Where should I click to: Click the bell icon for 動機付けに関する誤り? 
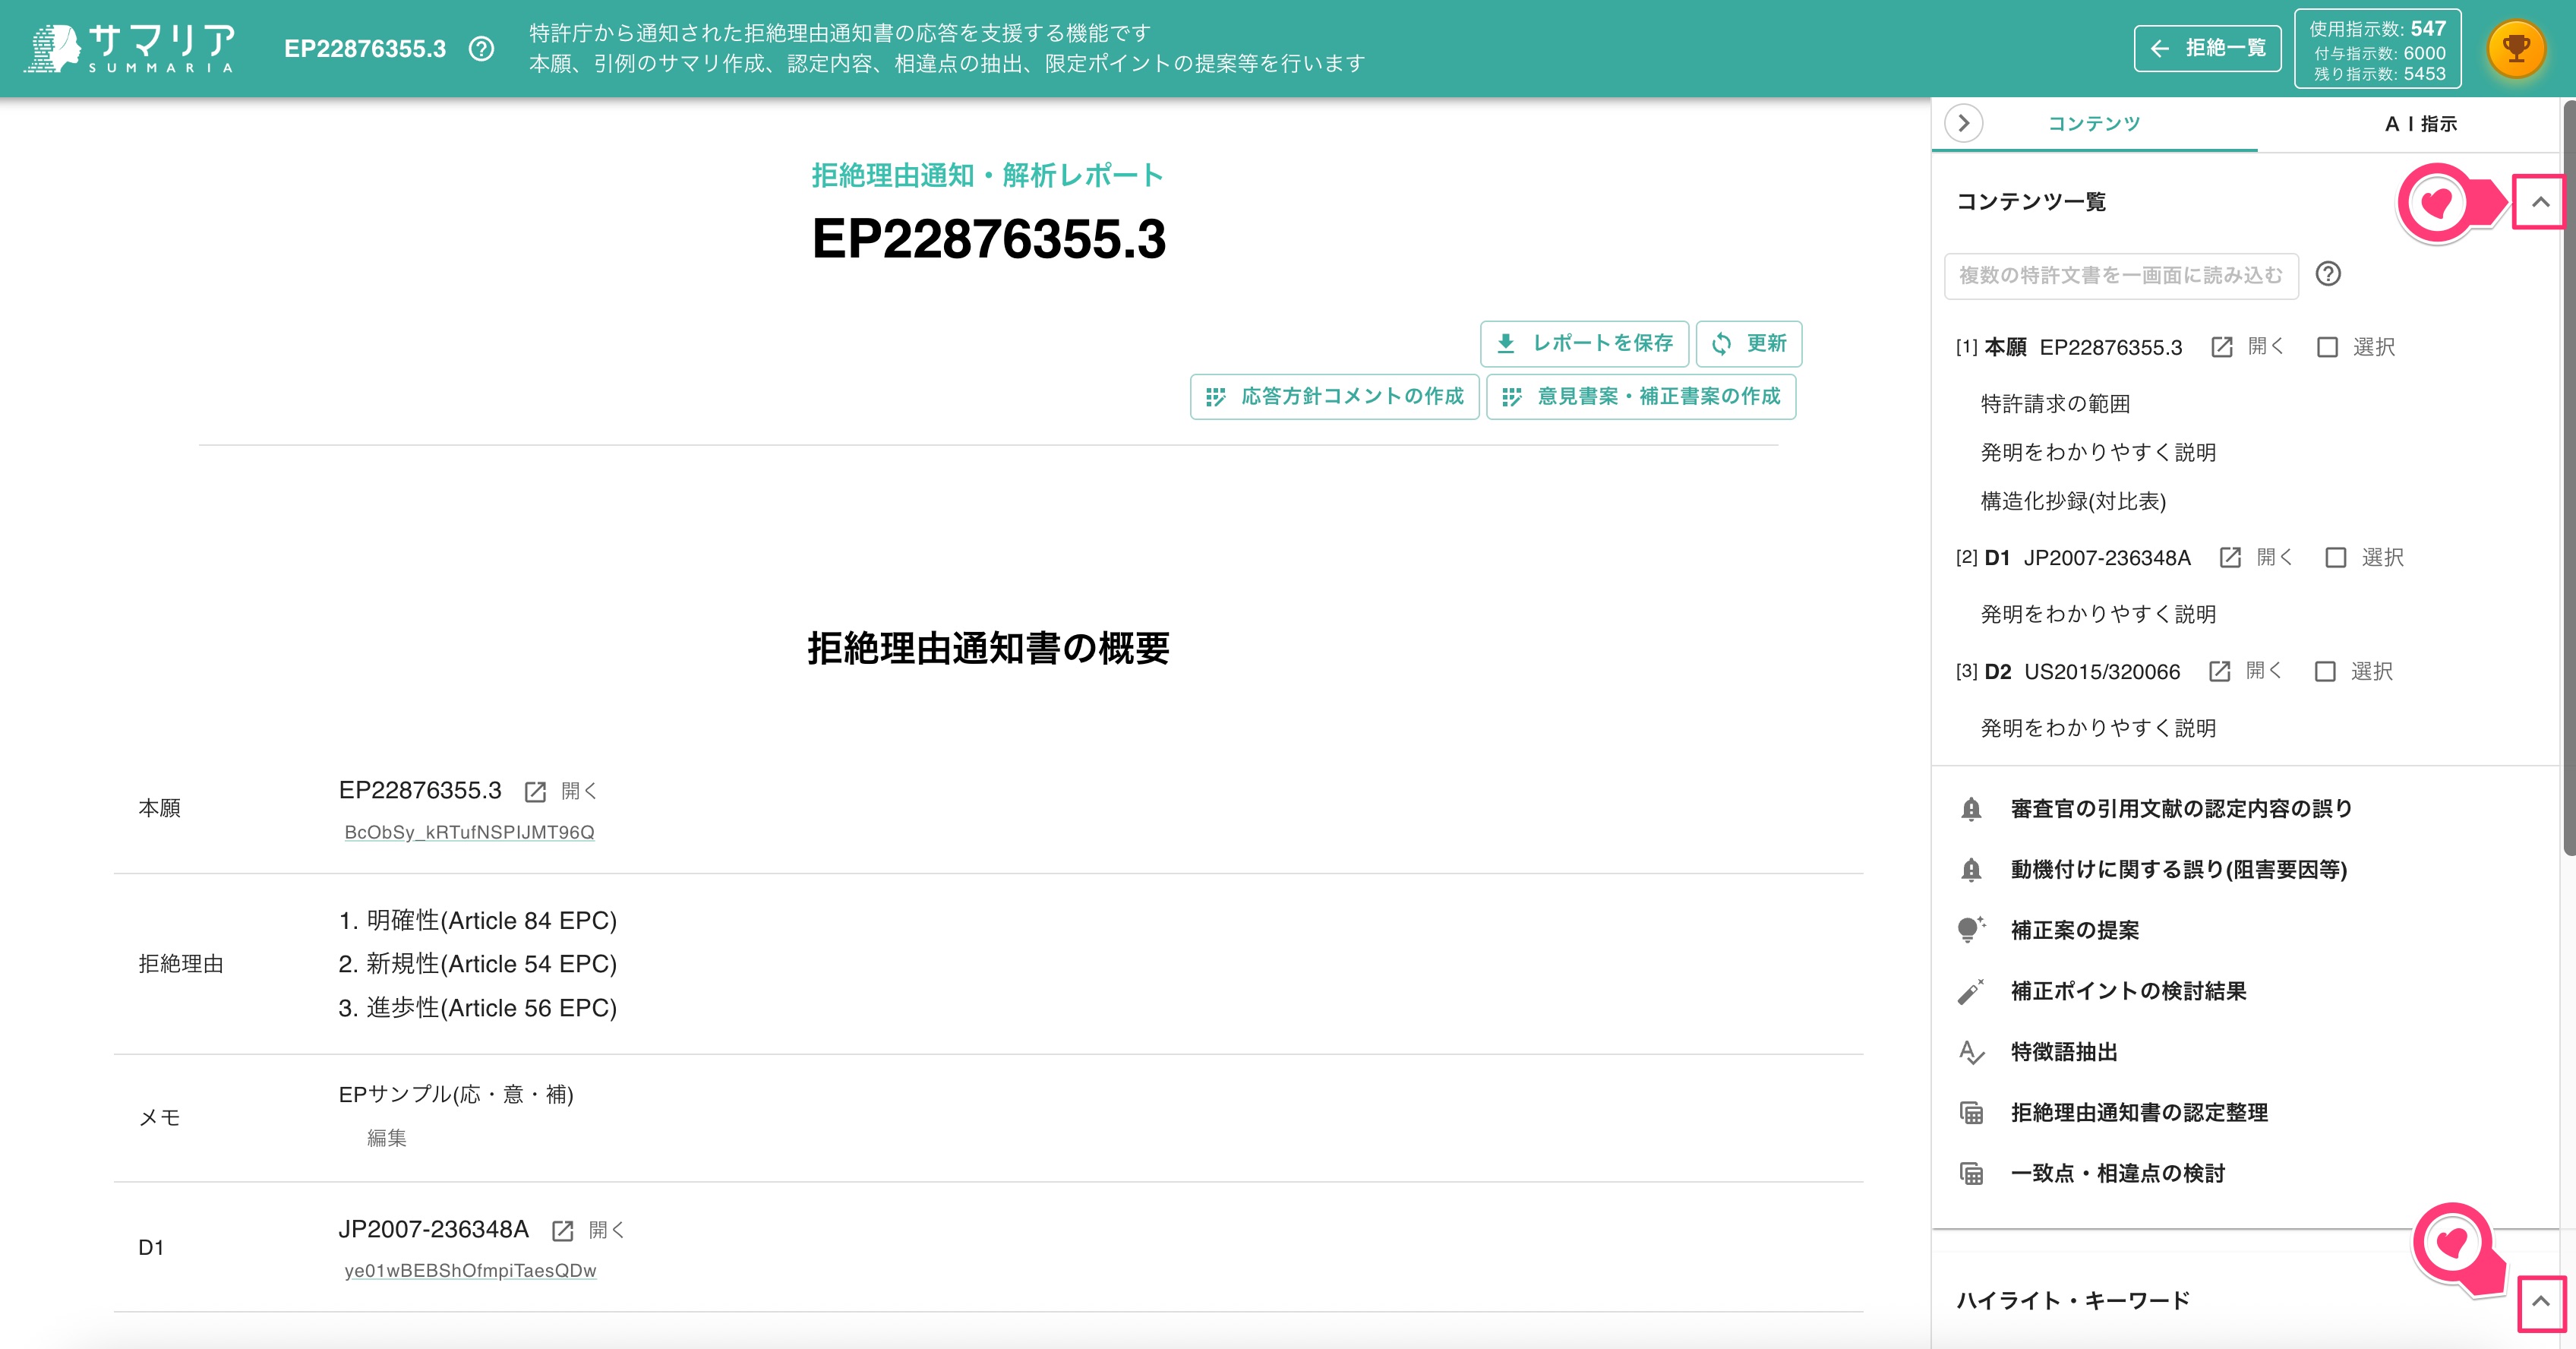point(1971,870)
